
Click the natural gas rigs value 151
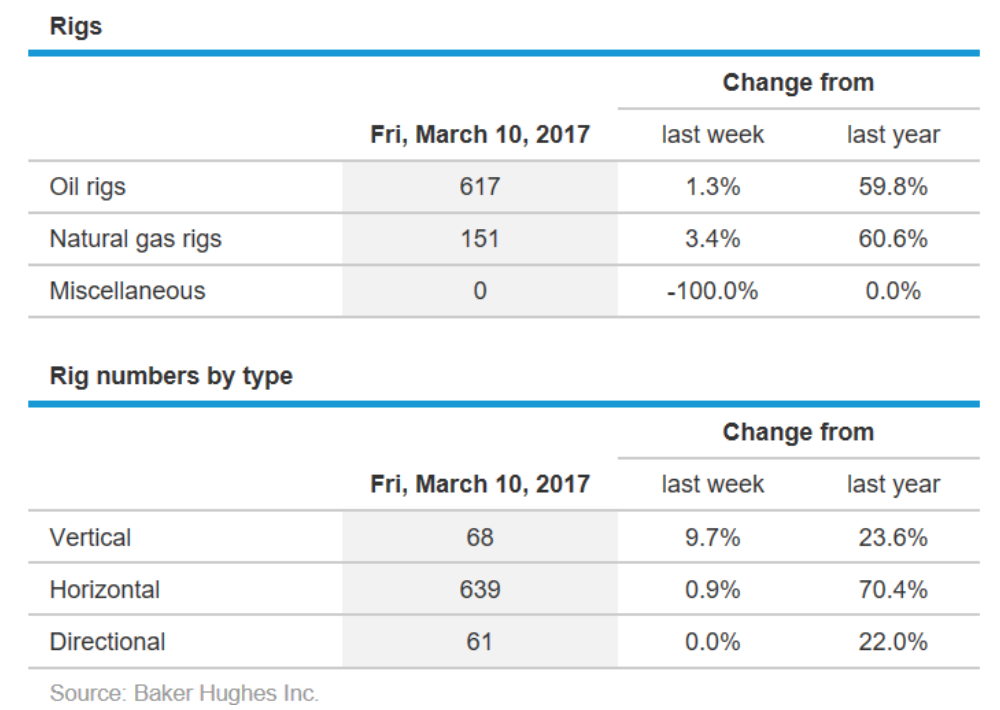click(480, 239)
